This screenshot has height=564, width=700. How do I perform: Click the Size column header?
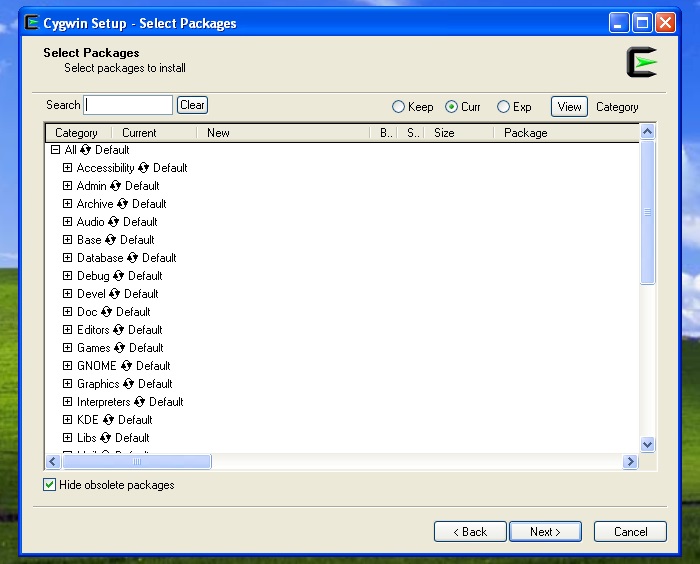coord(444,132)
